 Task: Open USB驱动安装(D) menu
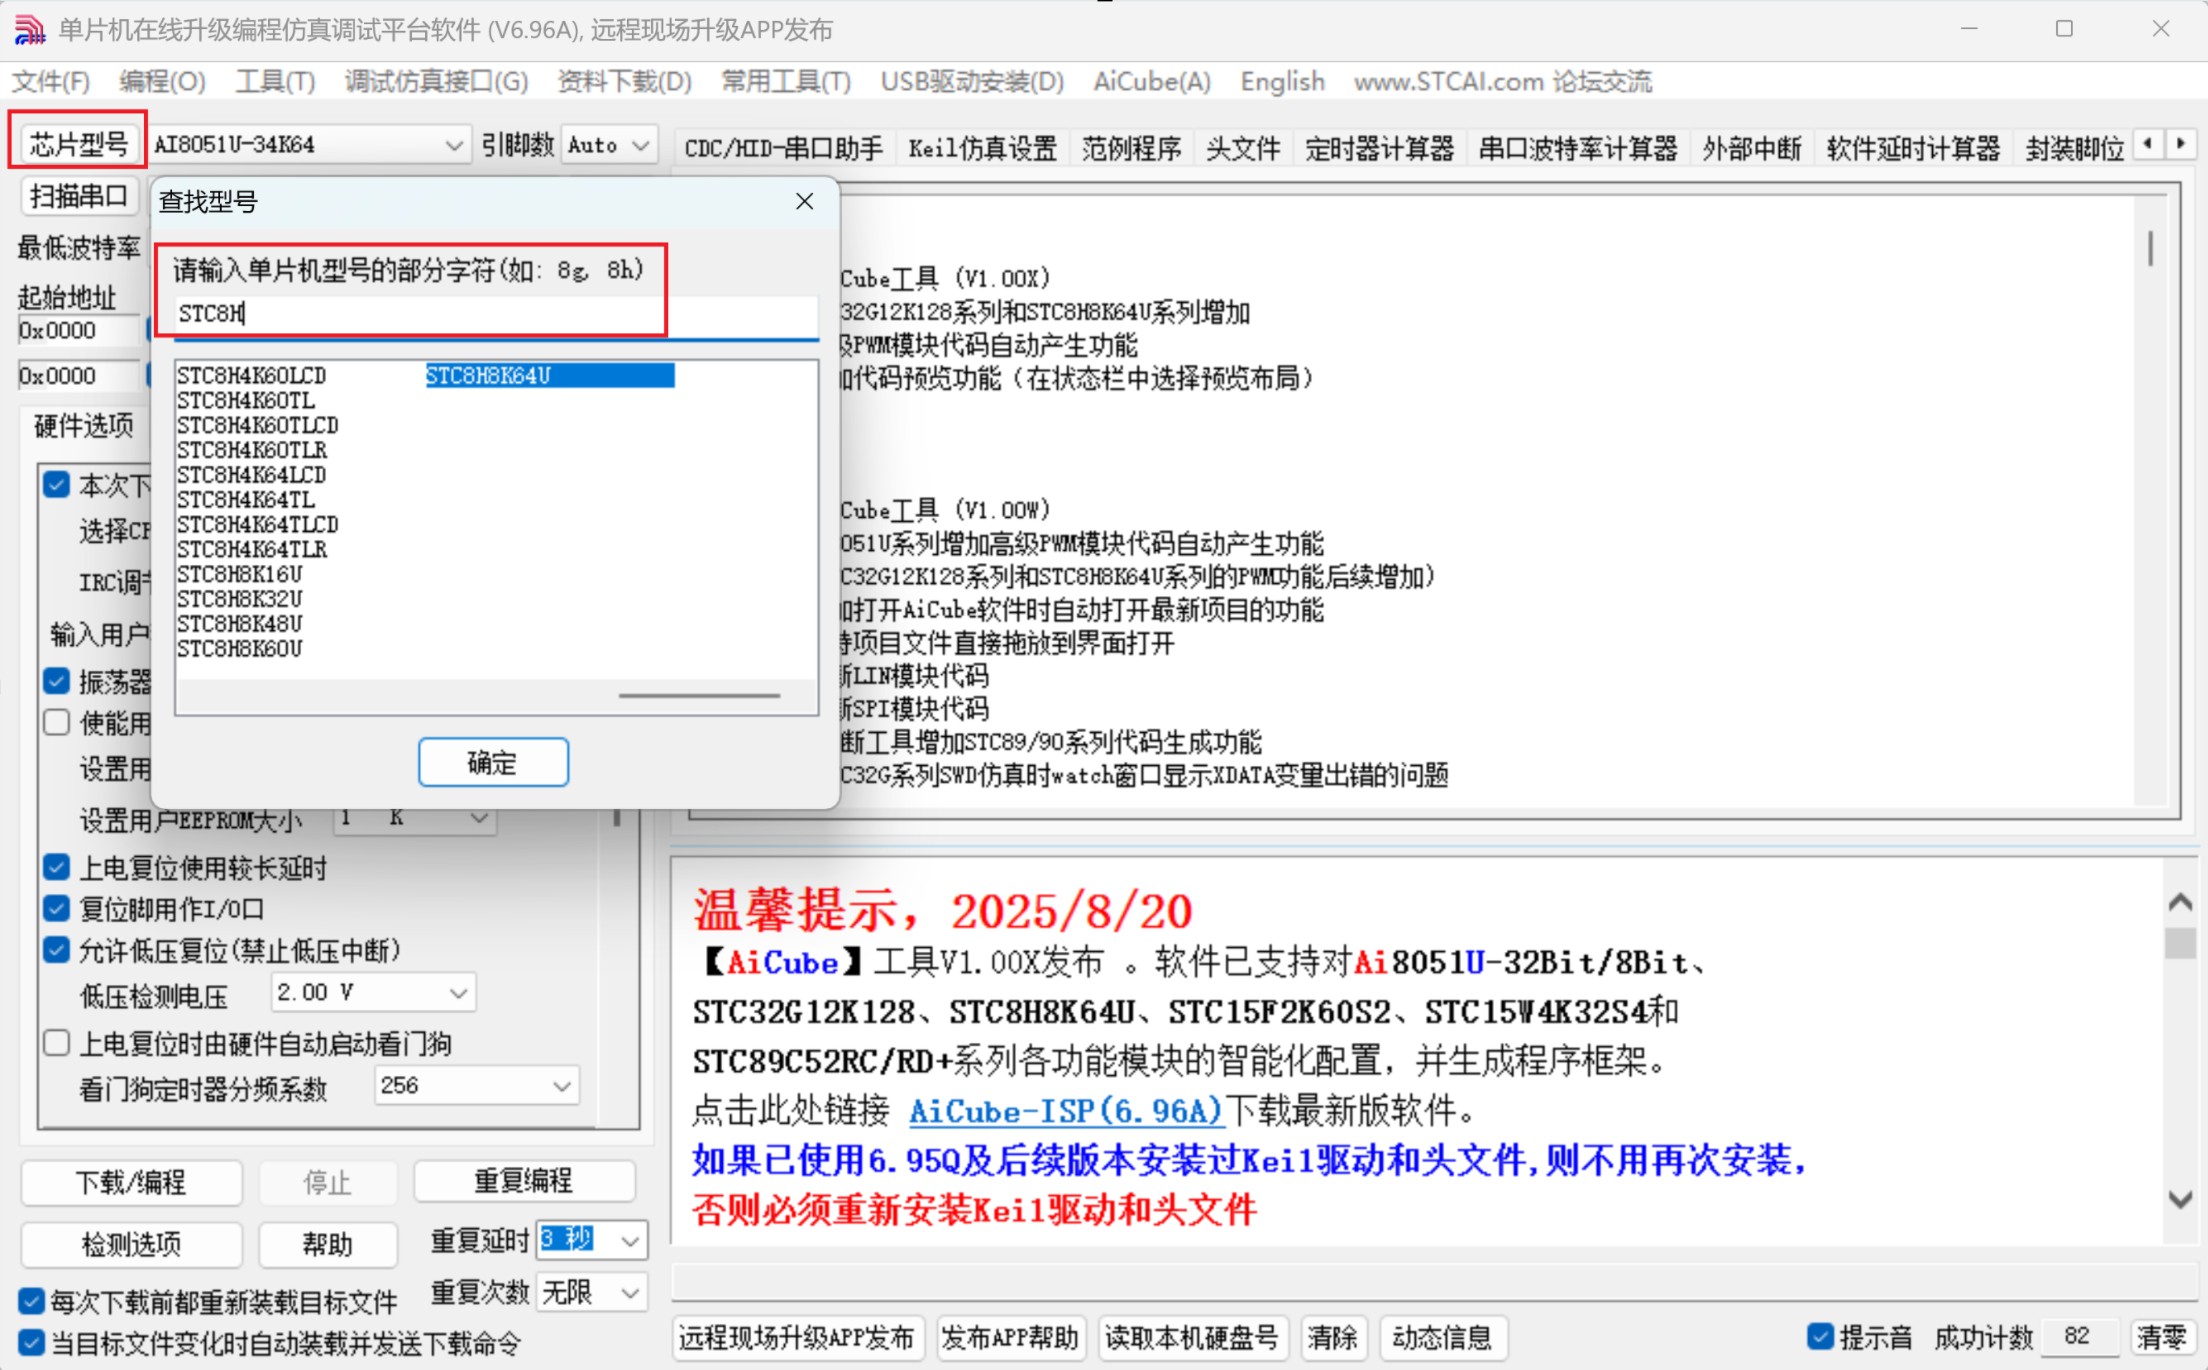(972, 81)
